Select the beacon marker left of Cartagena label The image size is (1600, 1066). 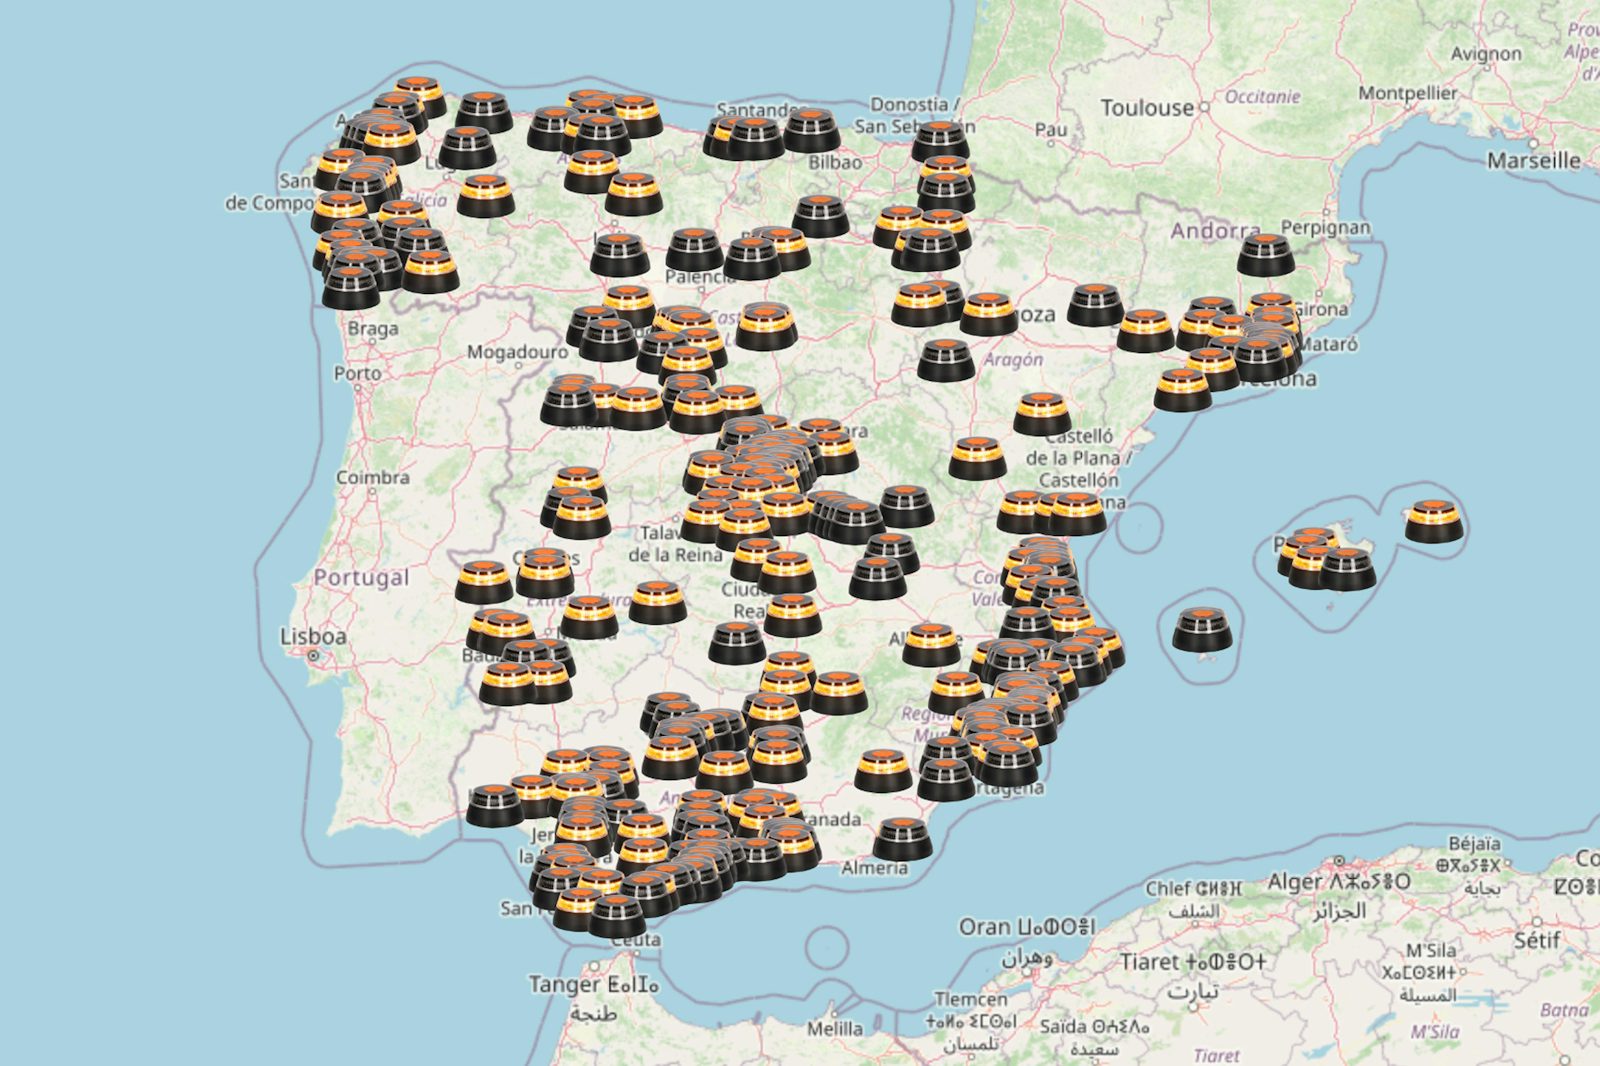[946, 780]
